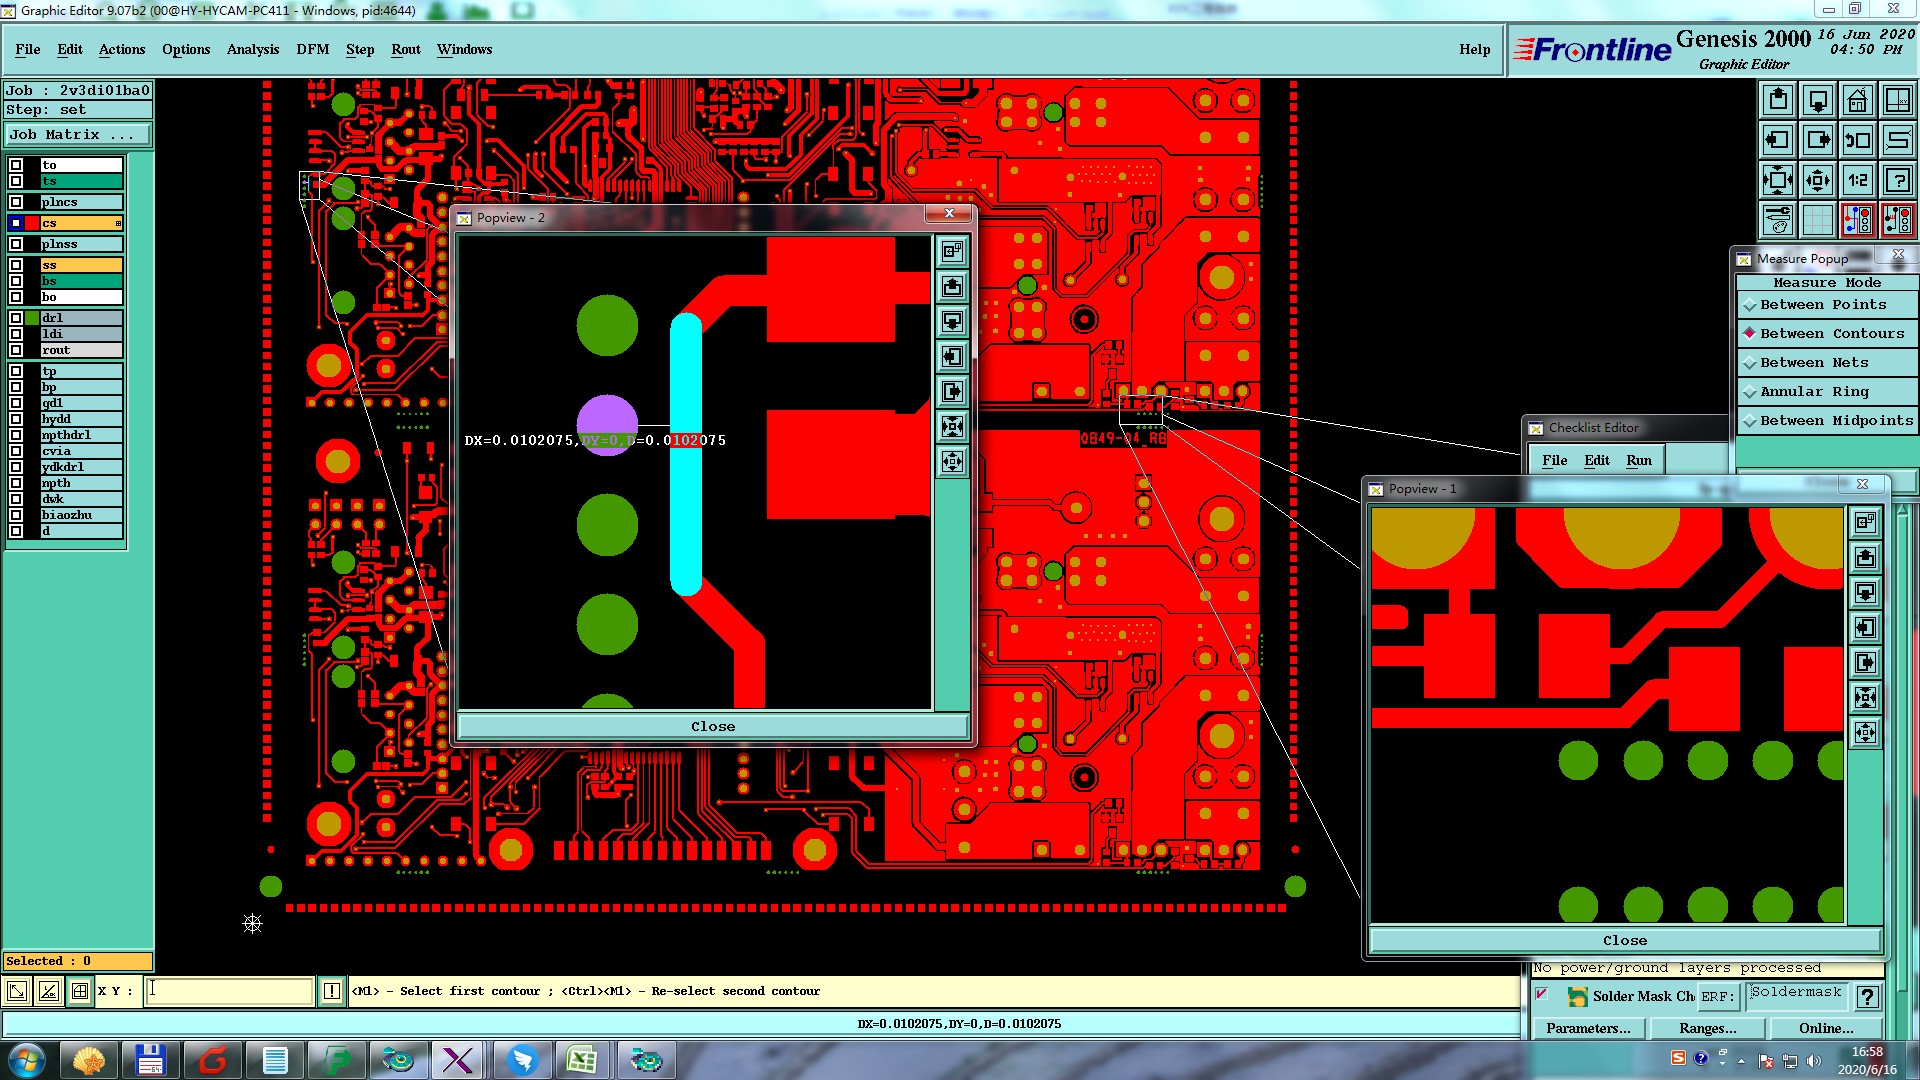Viewport: 1920px width, 1080px height.
Task: Click the previous view undo icon
Action: (x=1857, y=140)
